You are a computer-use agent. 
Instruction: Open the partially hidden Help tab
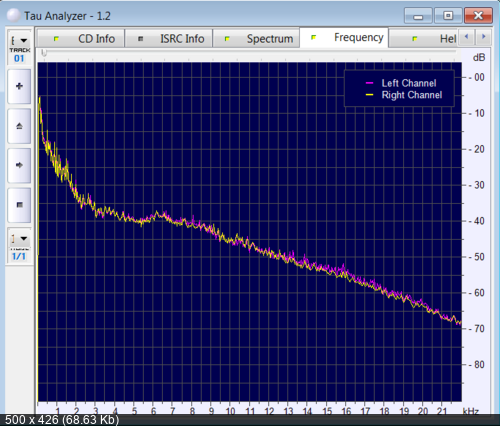423,39
